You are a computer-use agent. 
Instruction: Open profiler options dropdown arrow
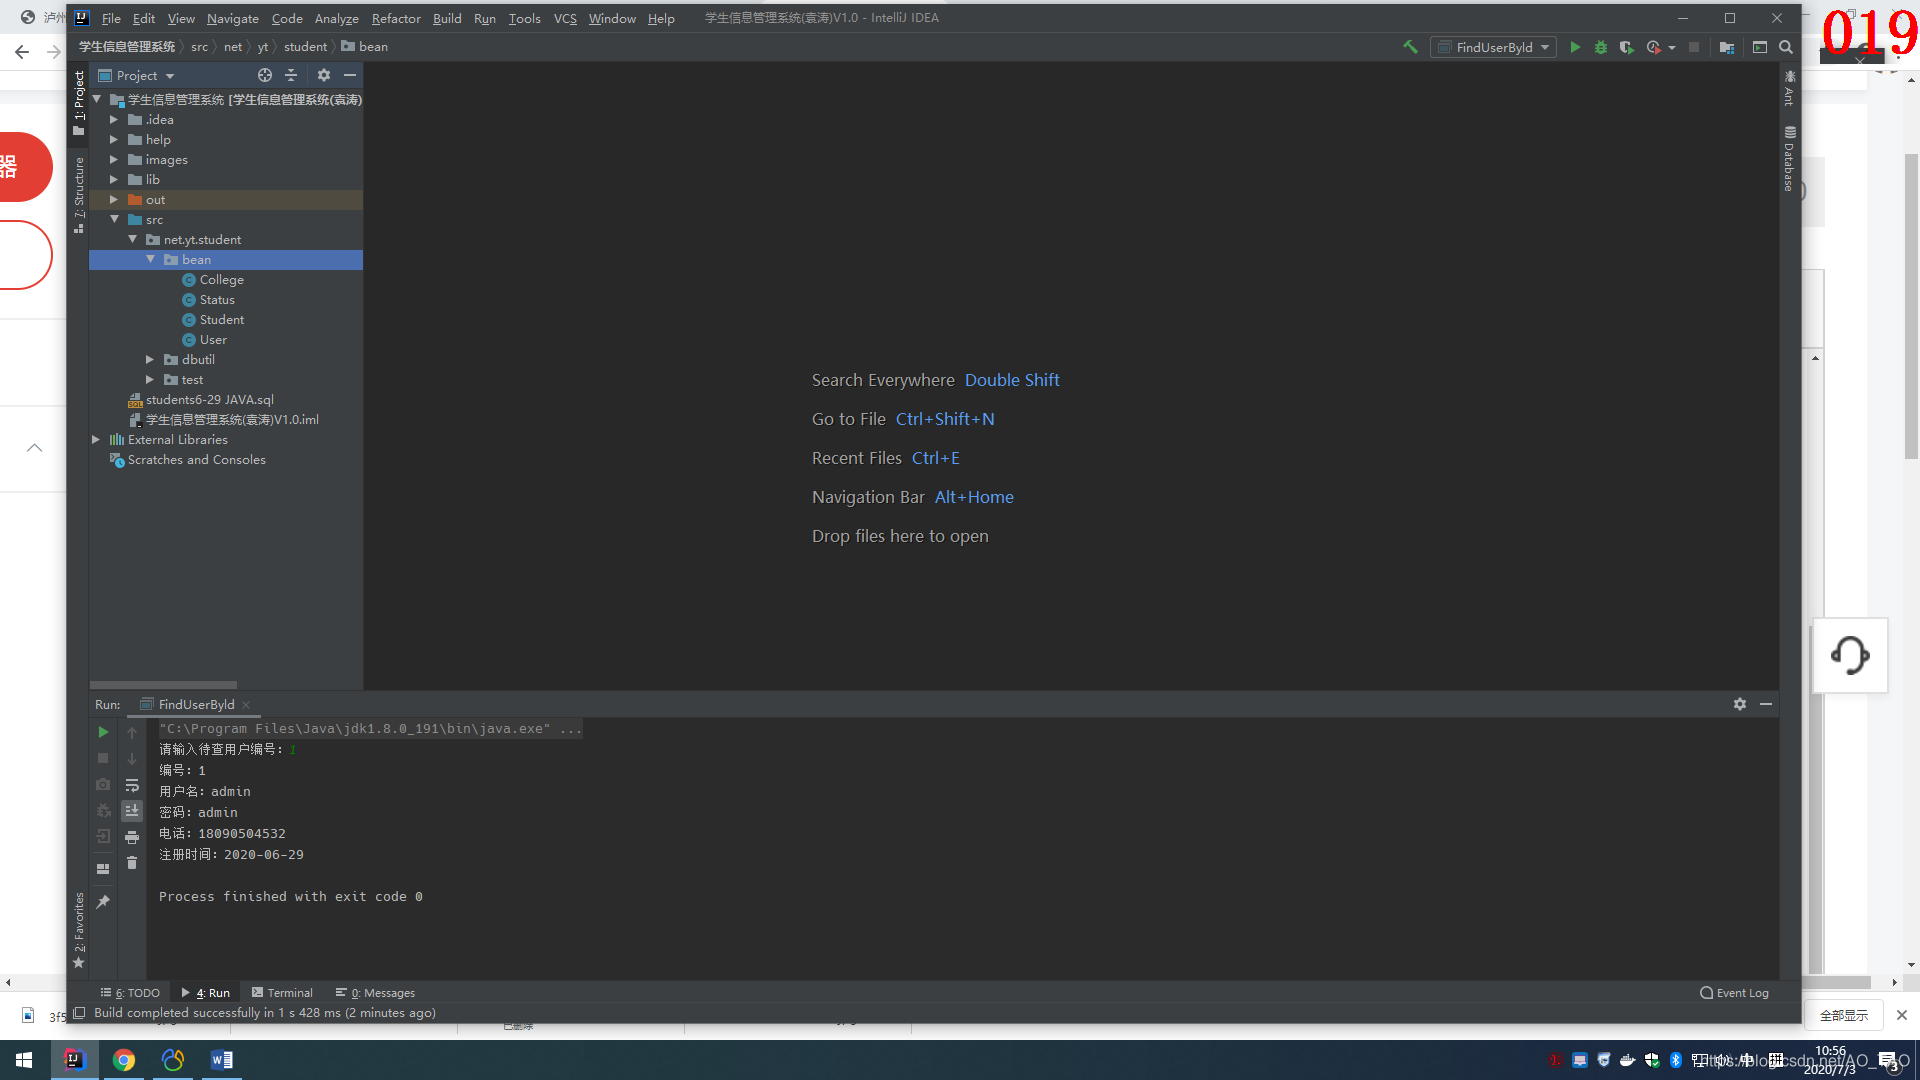tap(1672, 48)
